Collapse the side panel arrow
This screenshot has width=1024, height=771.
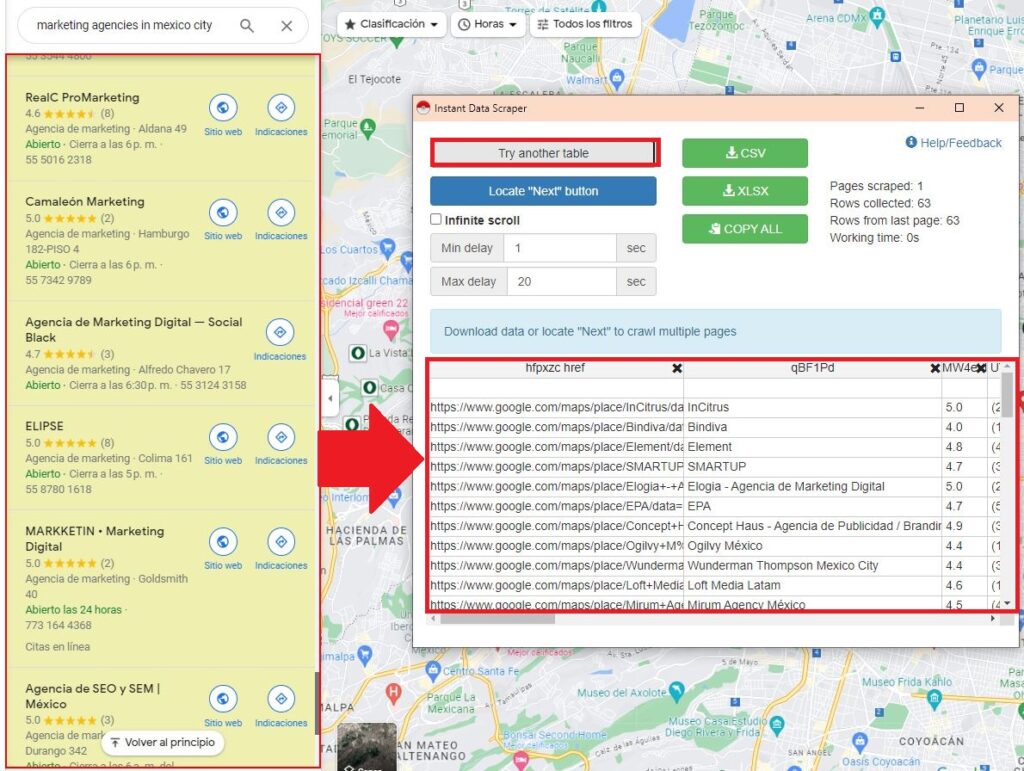tap(330, 398)
